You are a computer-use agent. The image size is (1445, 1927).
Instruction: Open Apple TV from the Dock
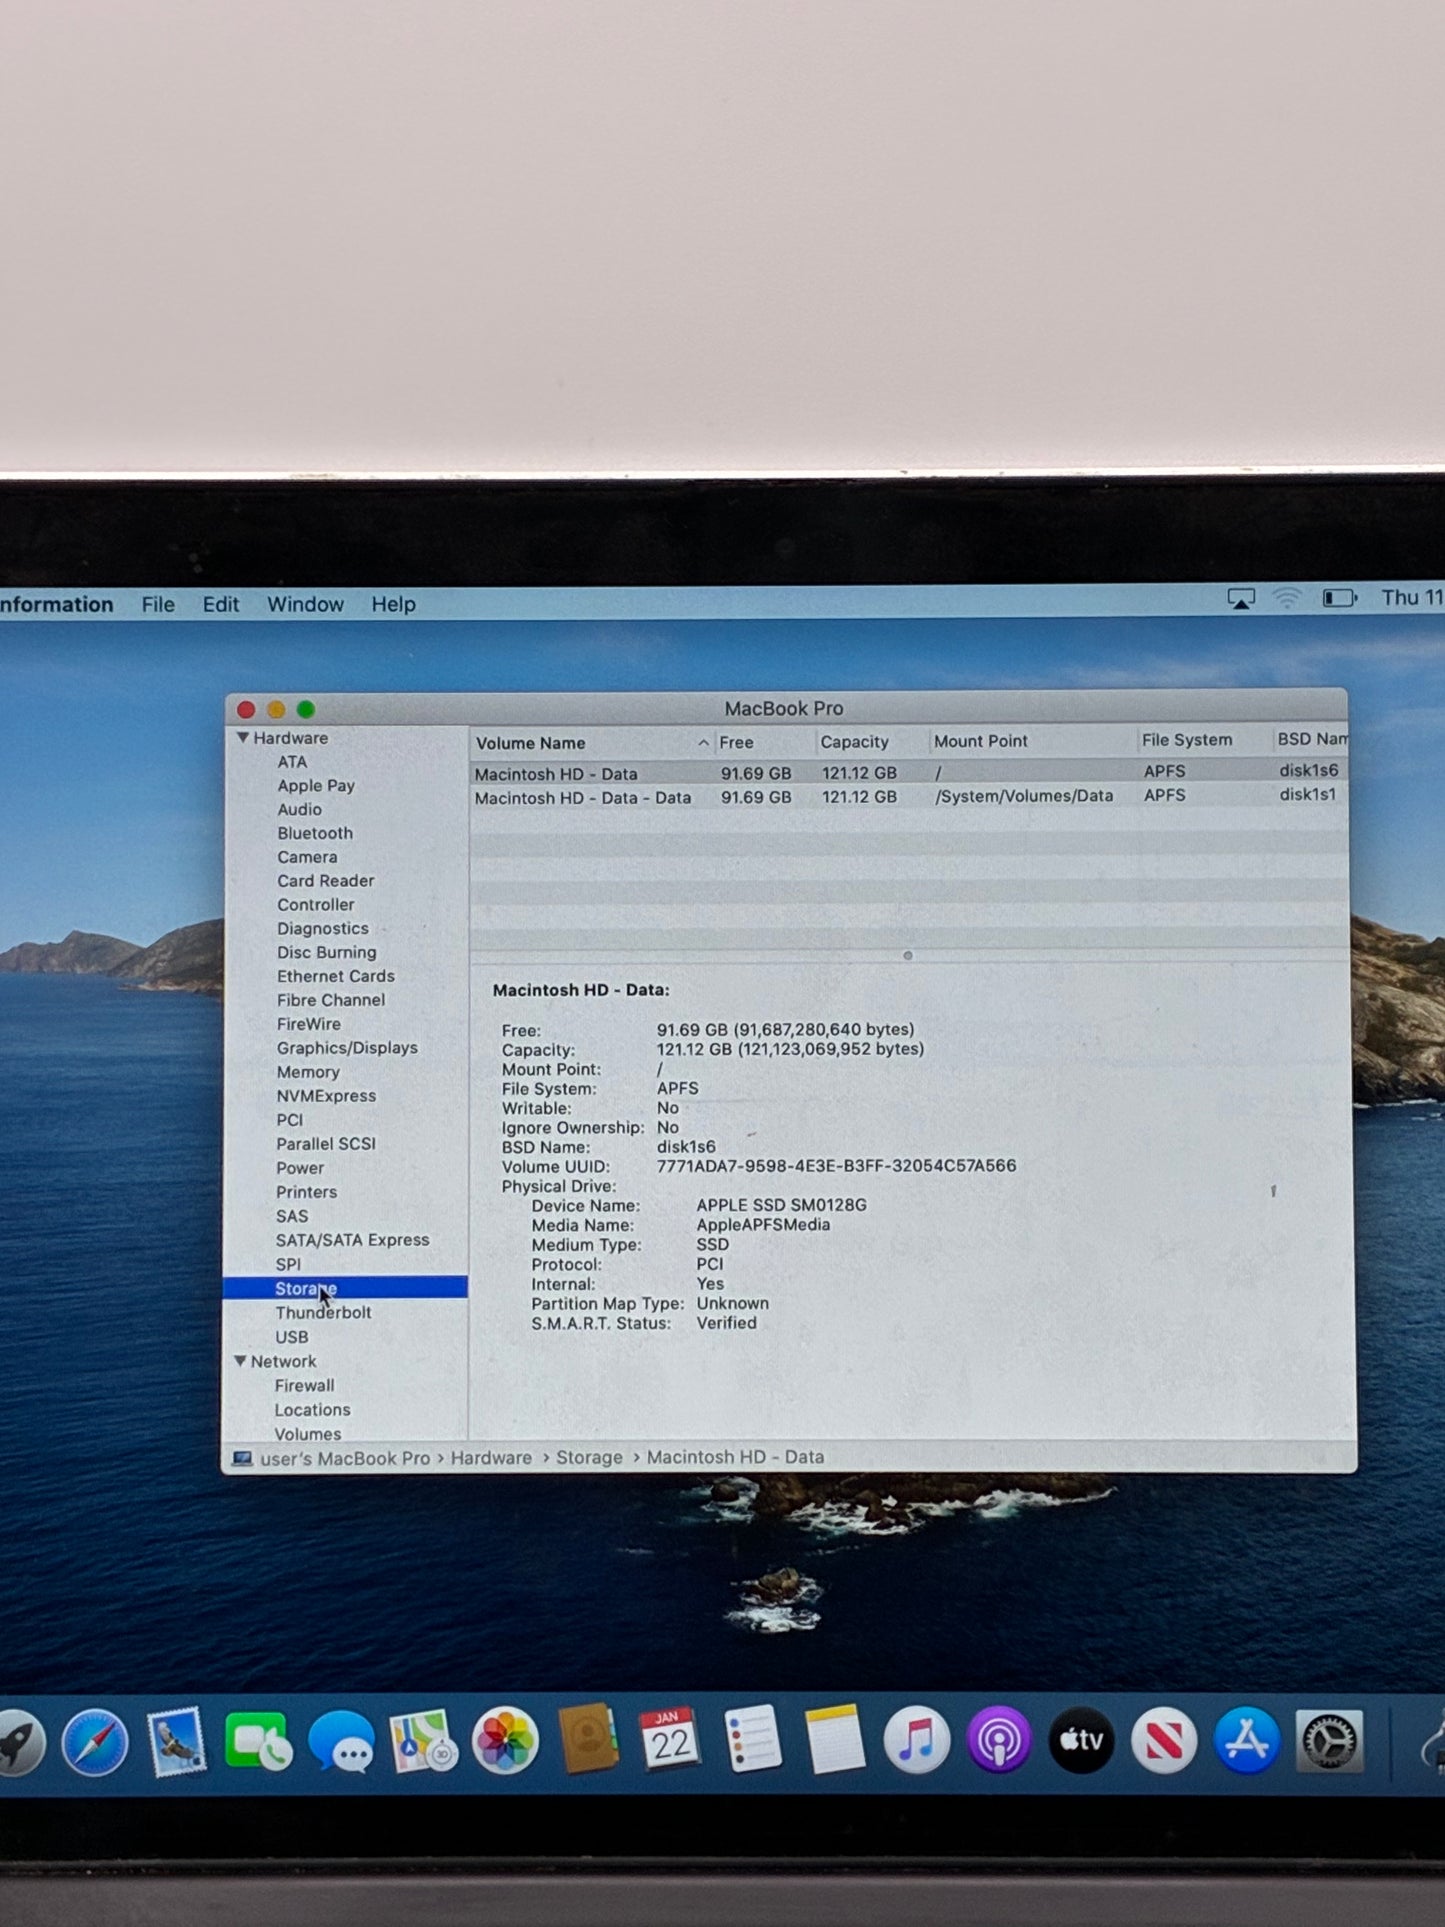coord(1081,1740)
